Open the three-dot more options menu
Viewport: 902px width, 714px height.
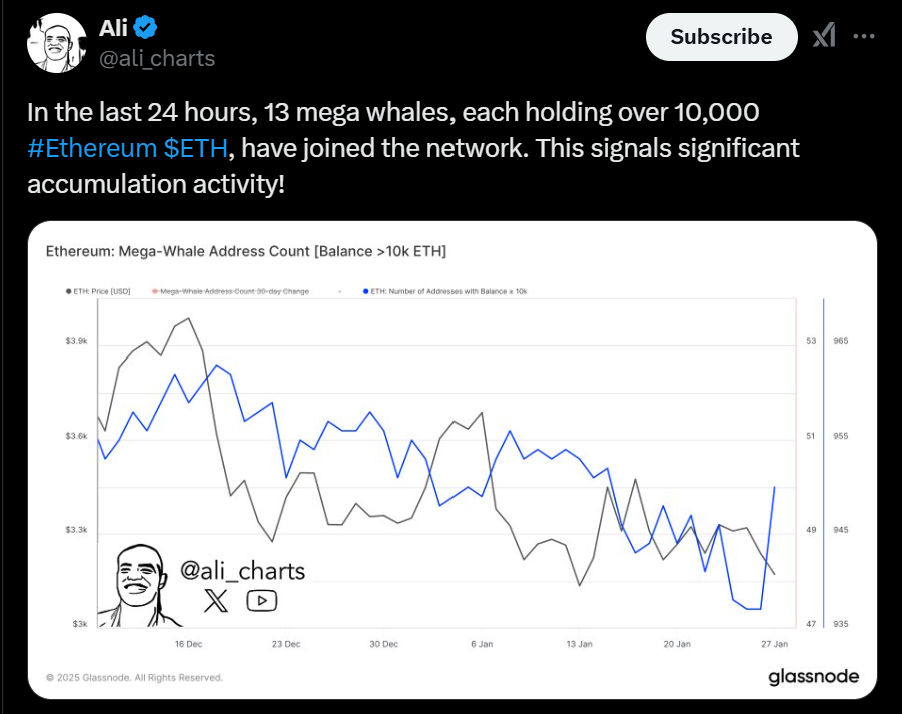click(x=864, y=37)
